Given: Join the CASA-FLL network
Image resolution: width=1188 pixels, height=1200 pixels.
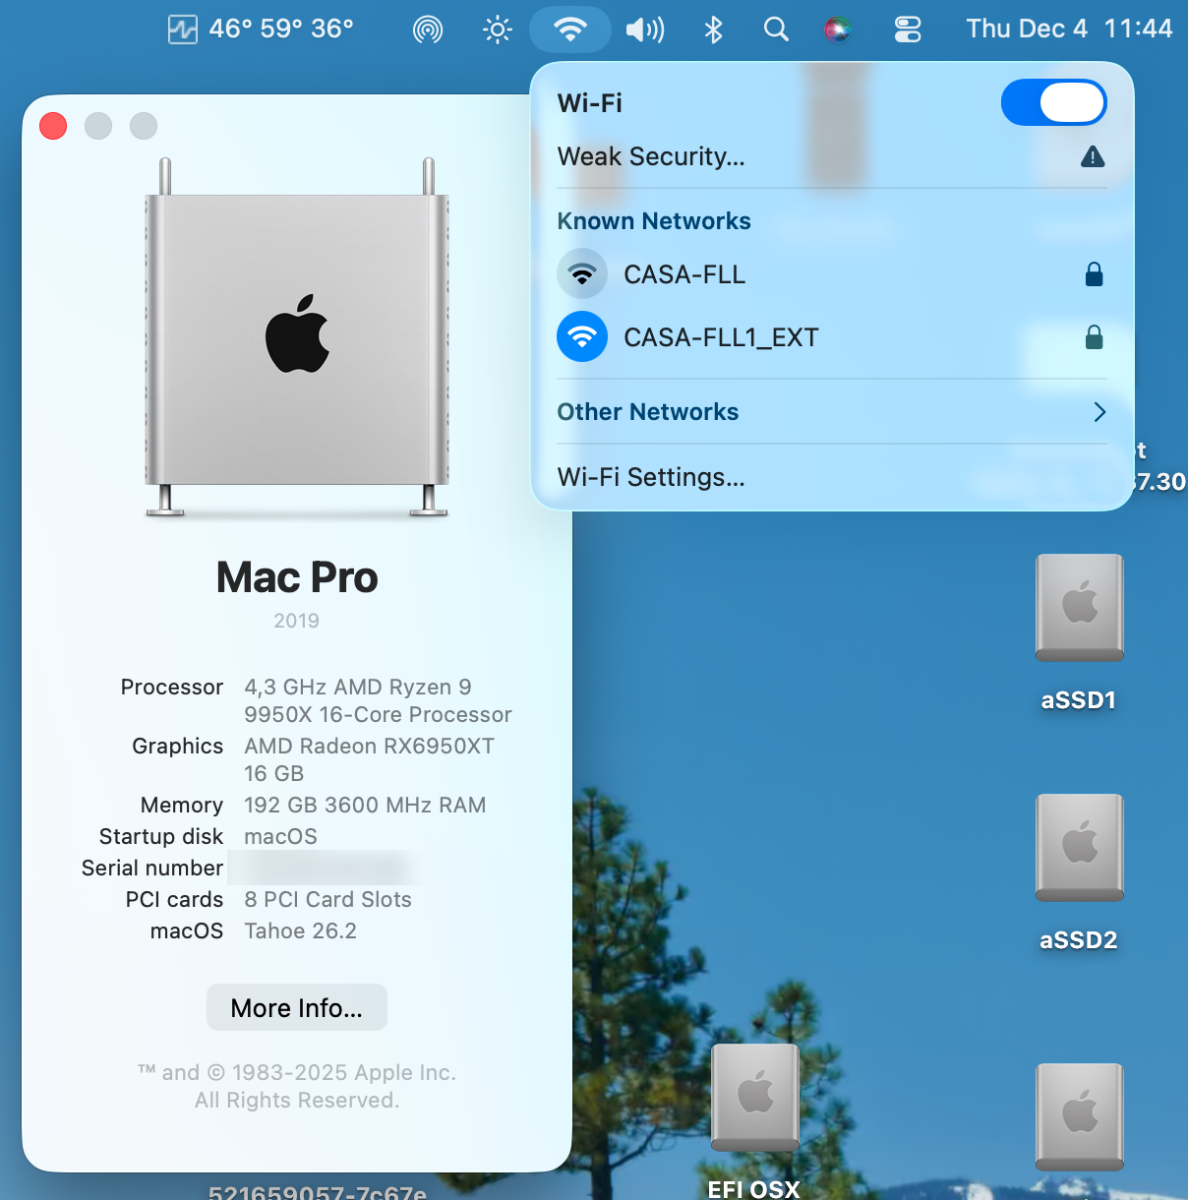Looking at the screenshot, I should coord(832,274).
